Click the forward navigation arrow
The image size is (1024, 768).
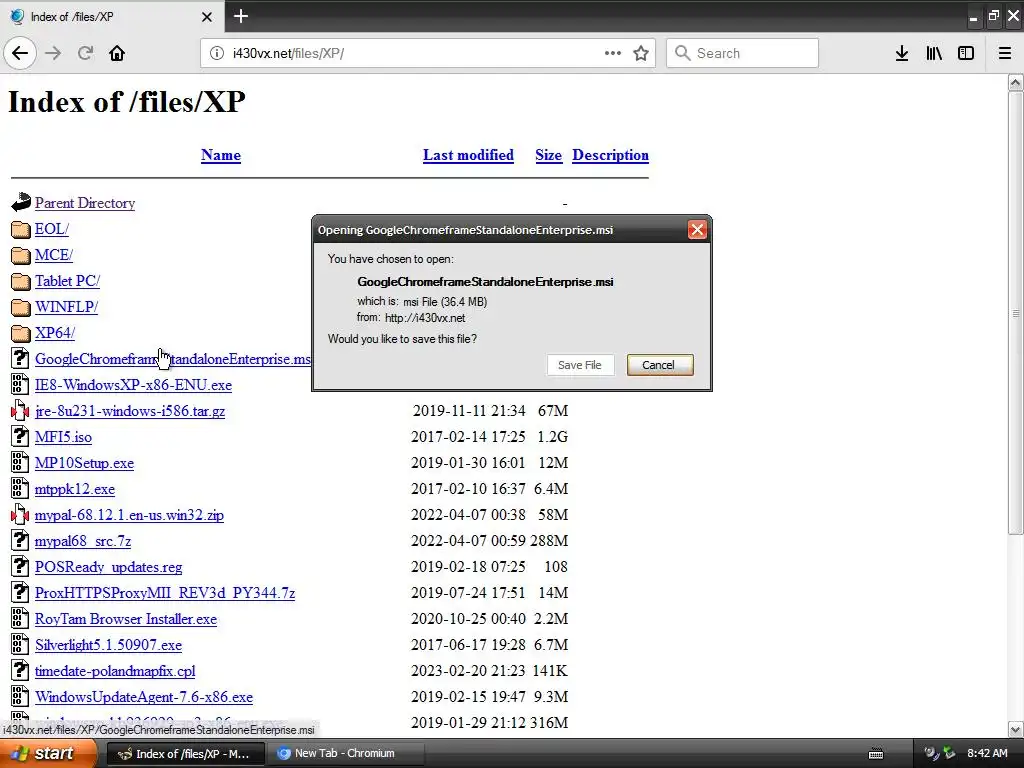tap(54, 54)
